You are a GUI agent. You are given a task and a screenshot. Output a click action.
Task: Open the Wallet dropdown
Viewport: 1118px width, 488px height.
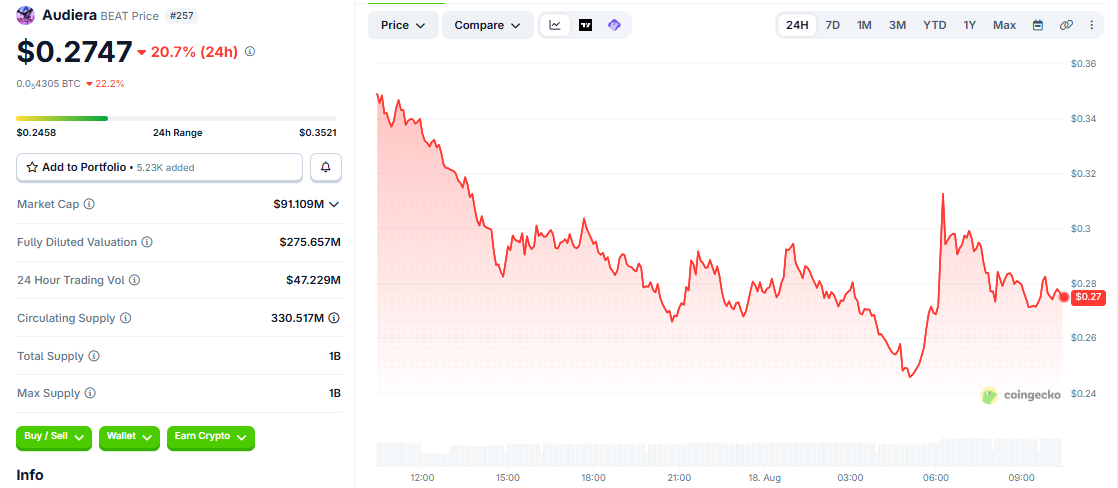click(x=129, y=437)
